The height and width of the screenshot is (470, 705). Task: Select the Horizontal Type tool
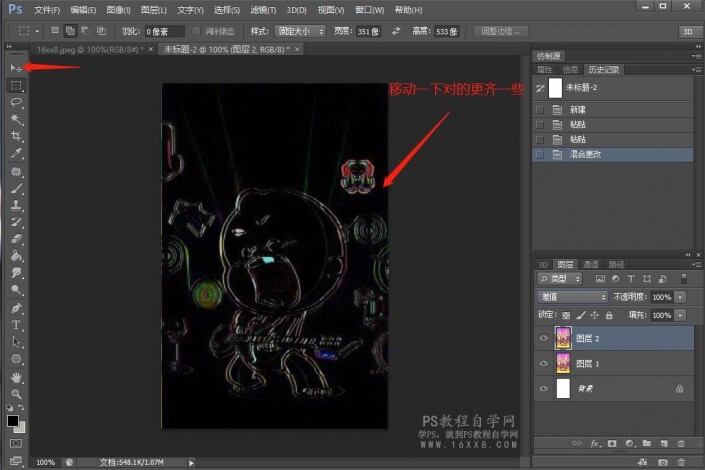click(16, 325)
